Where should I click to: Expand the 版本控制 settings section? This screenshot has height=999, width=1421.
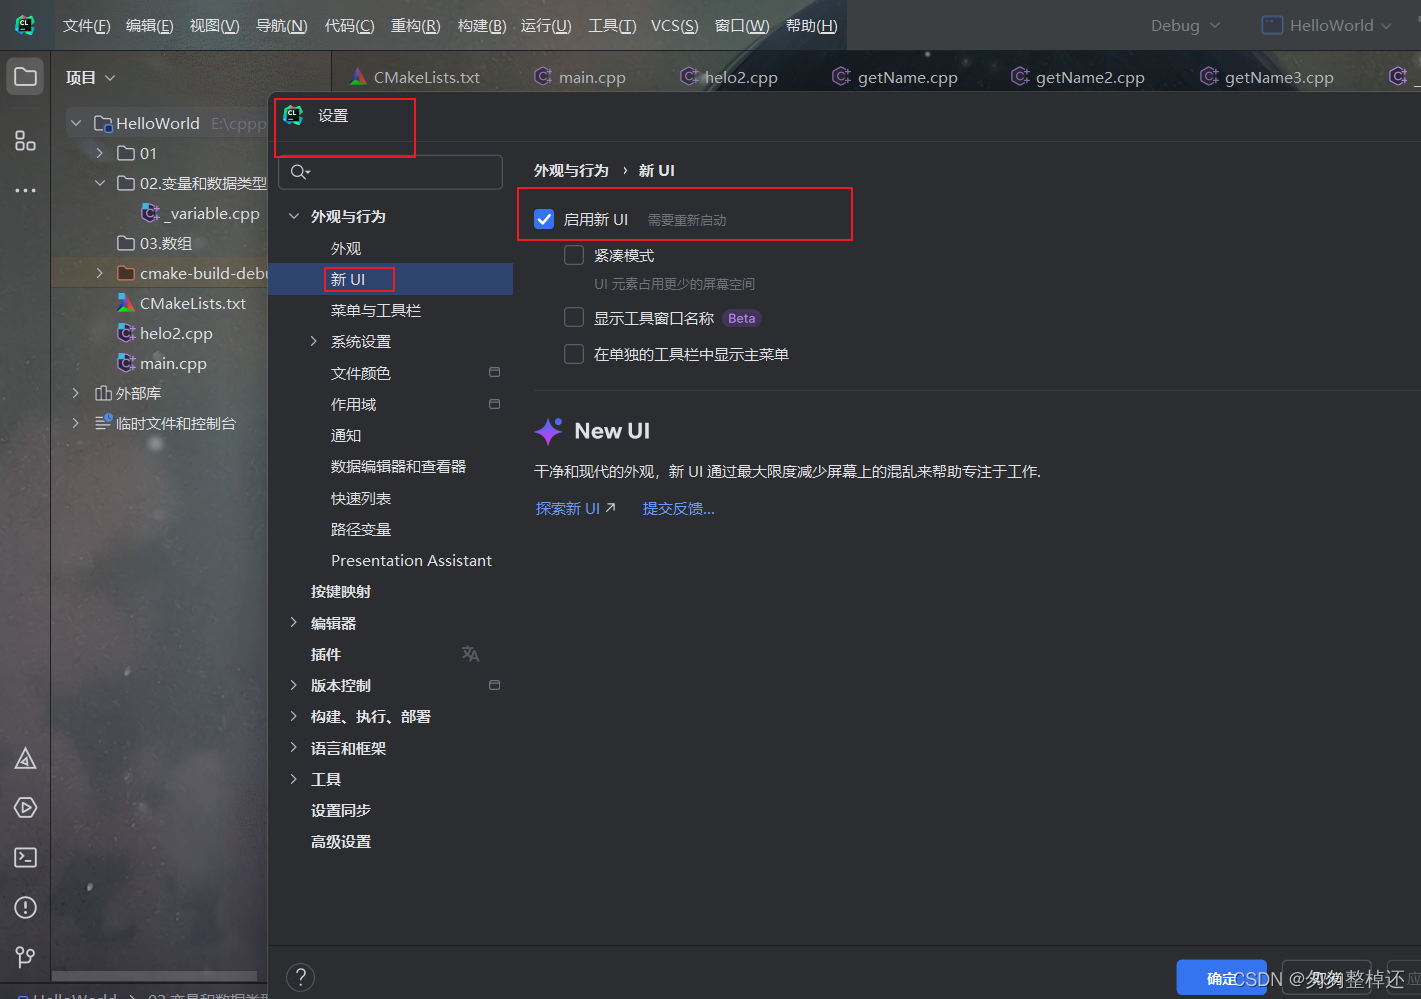[x=294, y=685]
